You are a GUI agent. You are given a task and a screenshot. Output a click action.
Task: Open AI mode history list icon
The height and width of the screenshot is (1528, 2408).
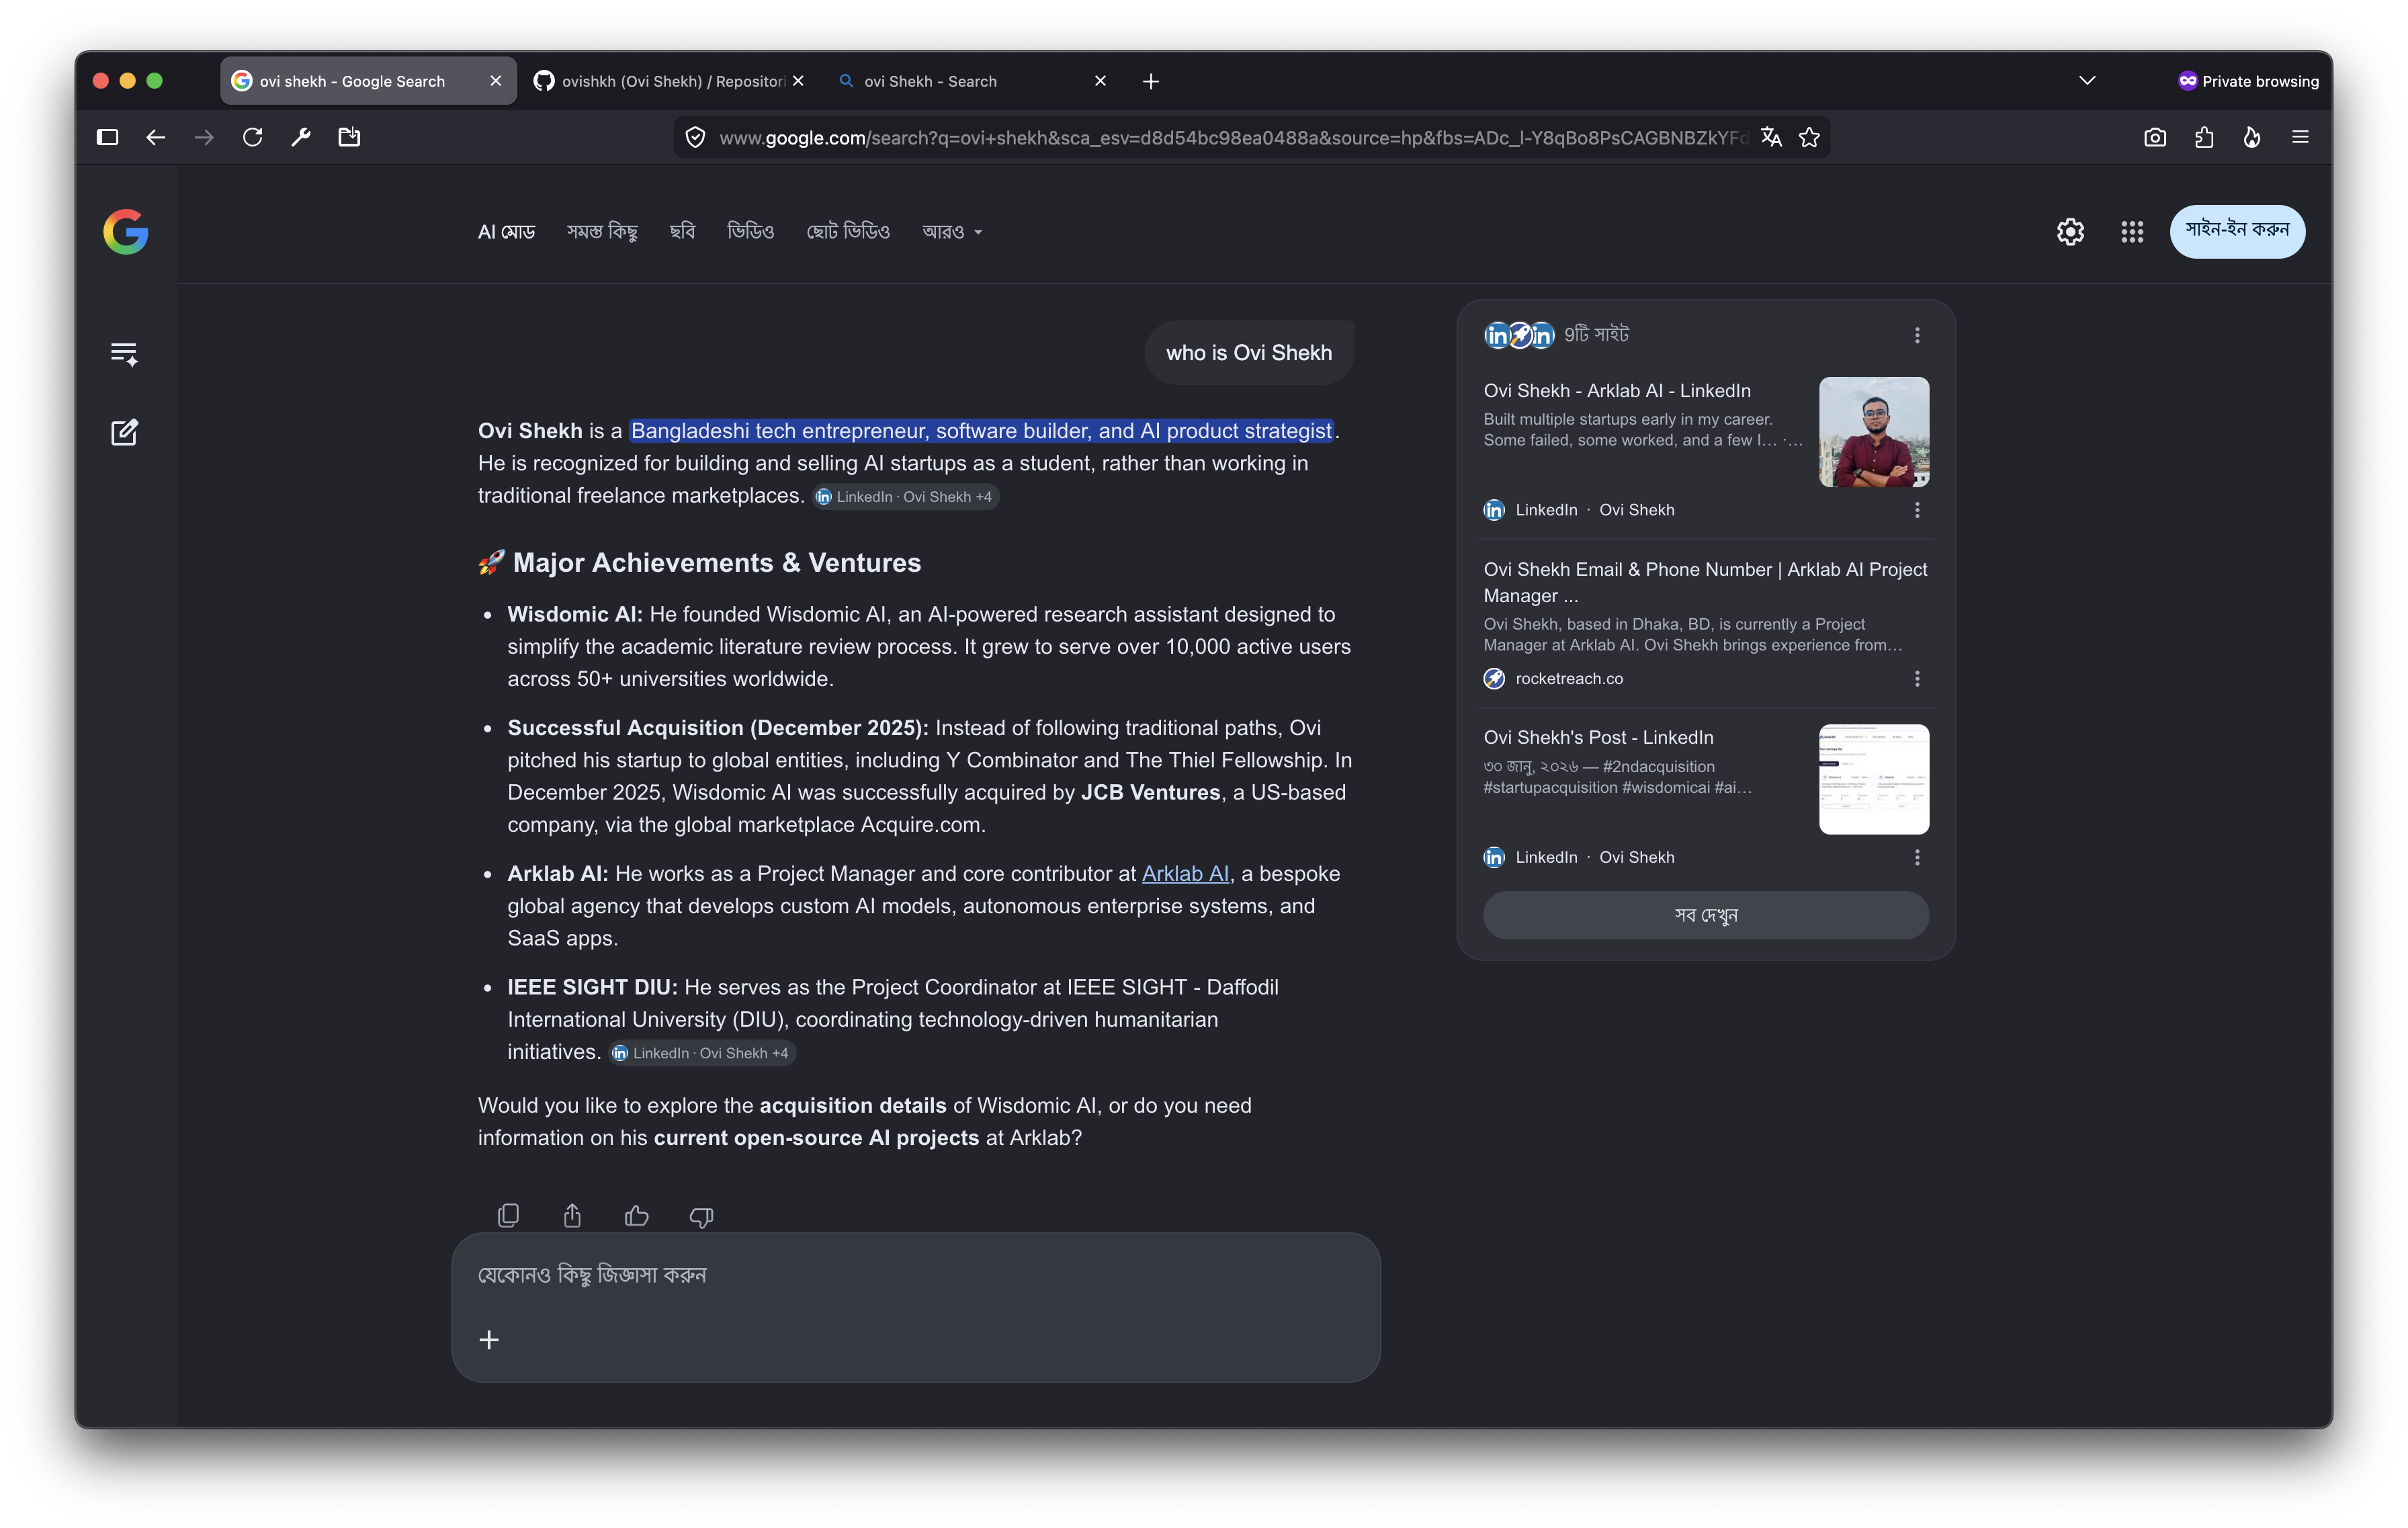[124, 354]
